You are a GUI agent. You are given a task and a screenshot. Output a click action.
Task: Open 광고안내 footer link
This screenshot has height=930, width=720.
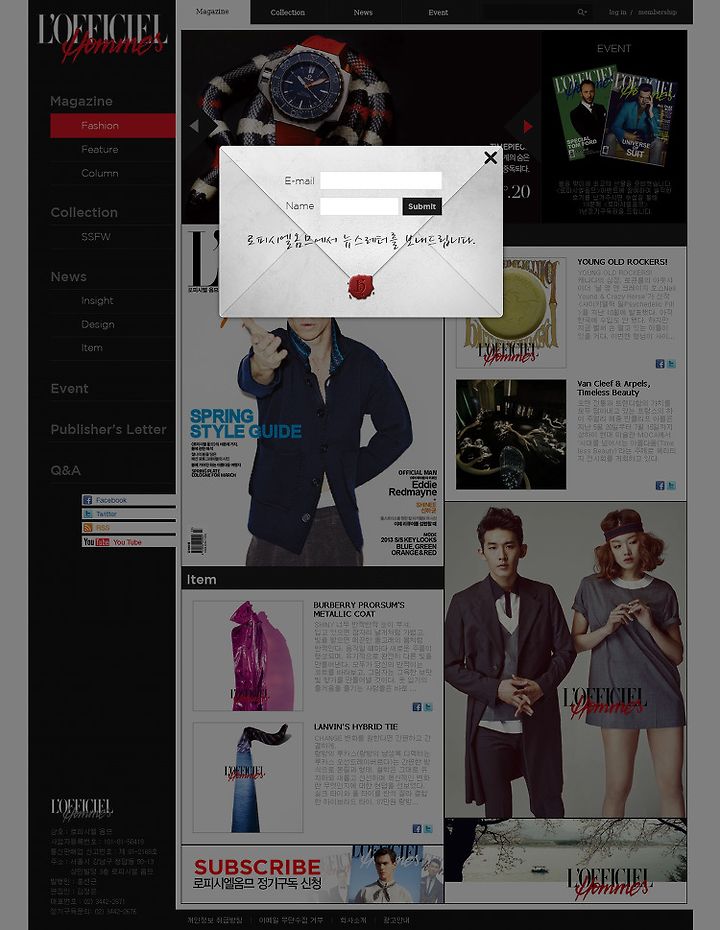(x=396, y=920)
